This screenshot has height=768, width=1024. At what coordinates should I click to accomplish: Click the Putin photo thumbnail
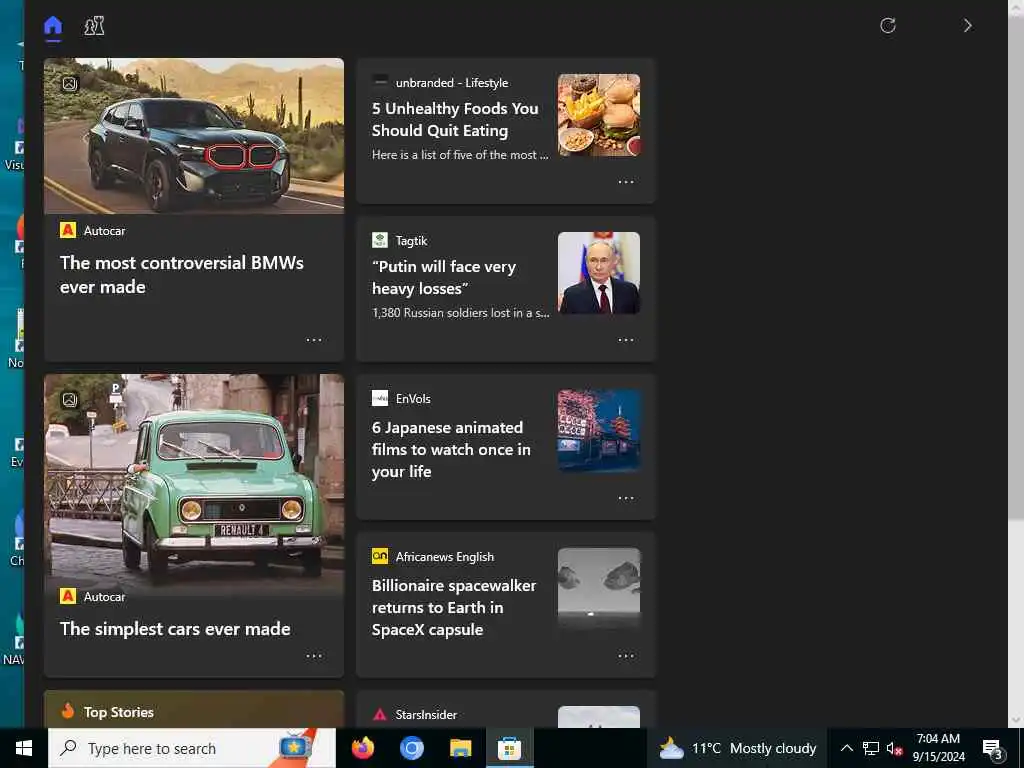tap(599, 273)
